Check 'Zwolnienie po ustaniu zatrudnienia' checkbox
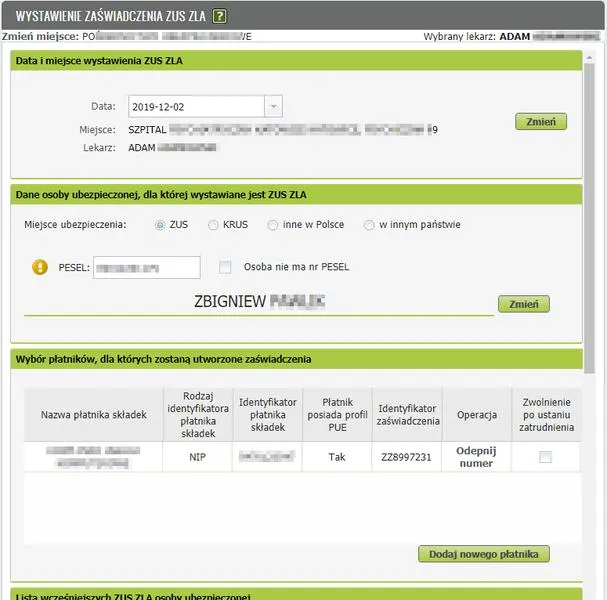 tap(545, 457)
